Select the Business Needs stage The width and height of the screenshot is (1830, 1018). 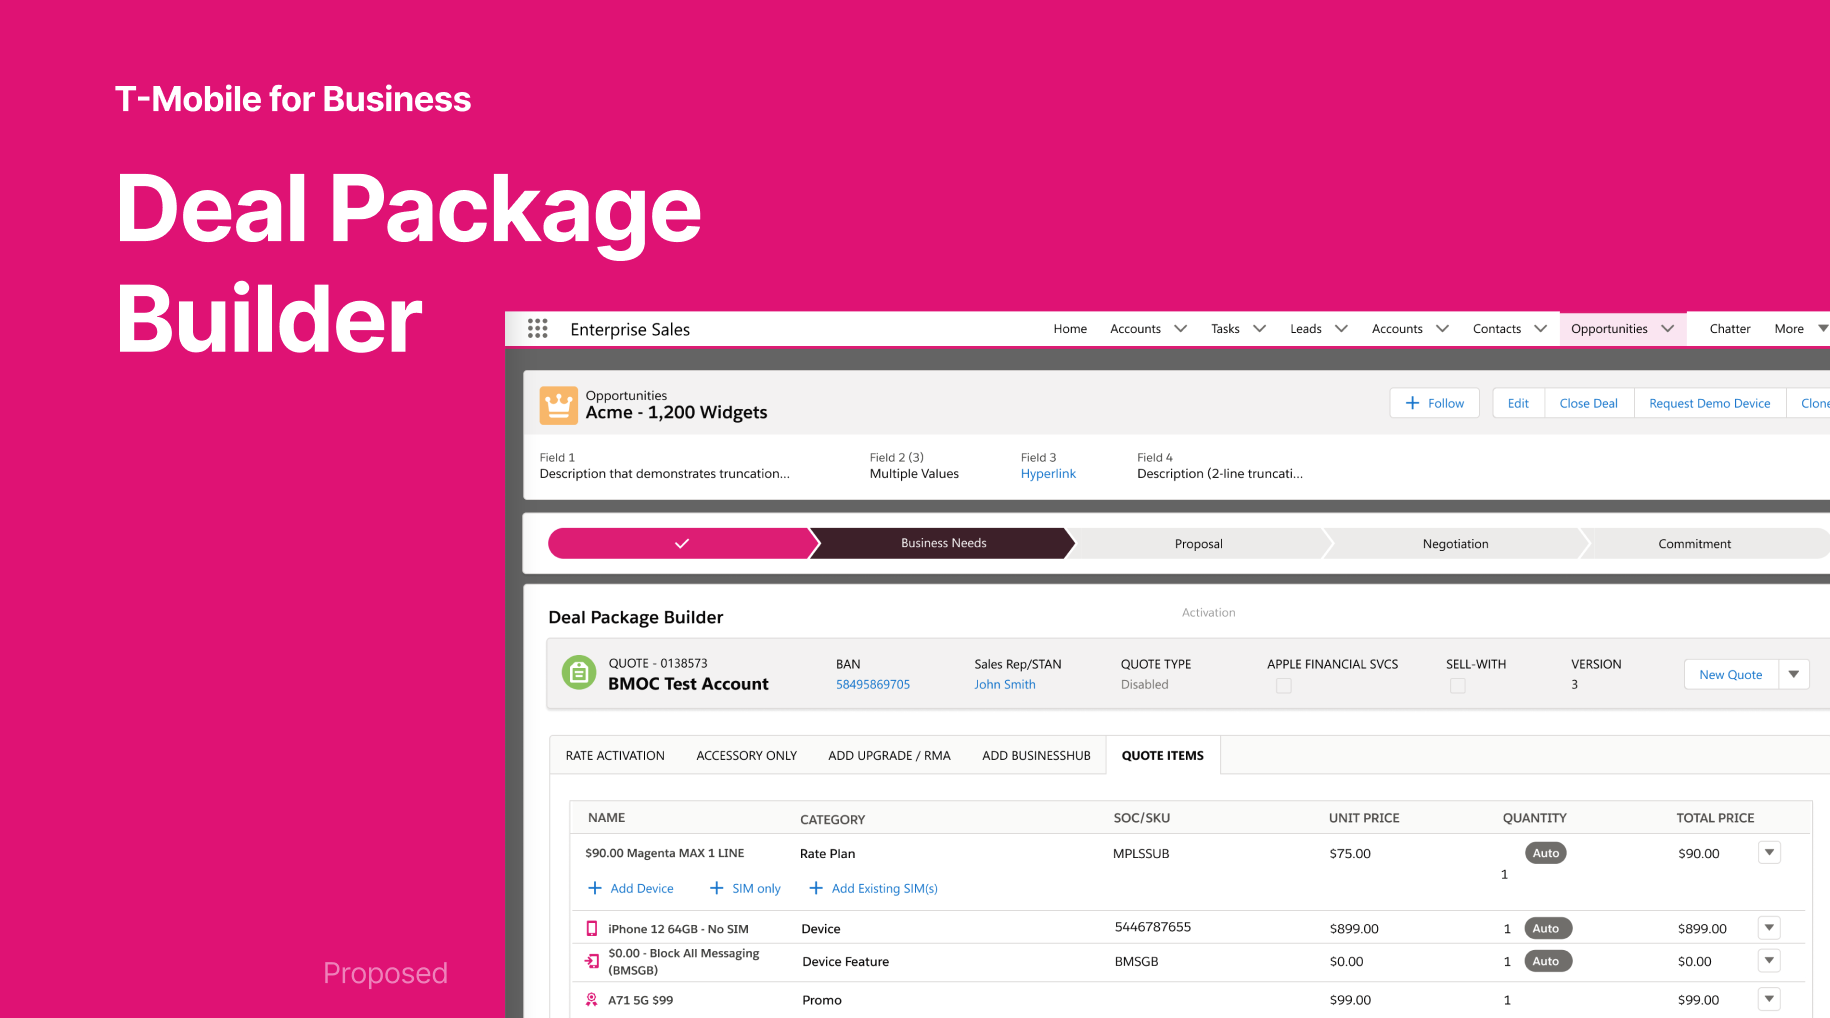point(943,543)
